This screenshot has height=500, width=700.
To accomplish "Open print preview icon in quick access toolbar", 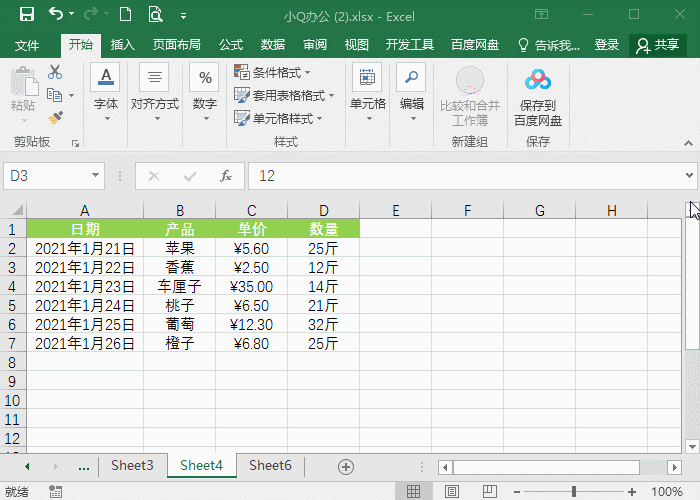I will tap(155, 14).
